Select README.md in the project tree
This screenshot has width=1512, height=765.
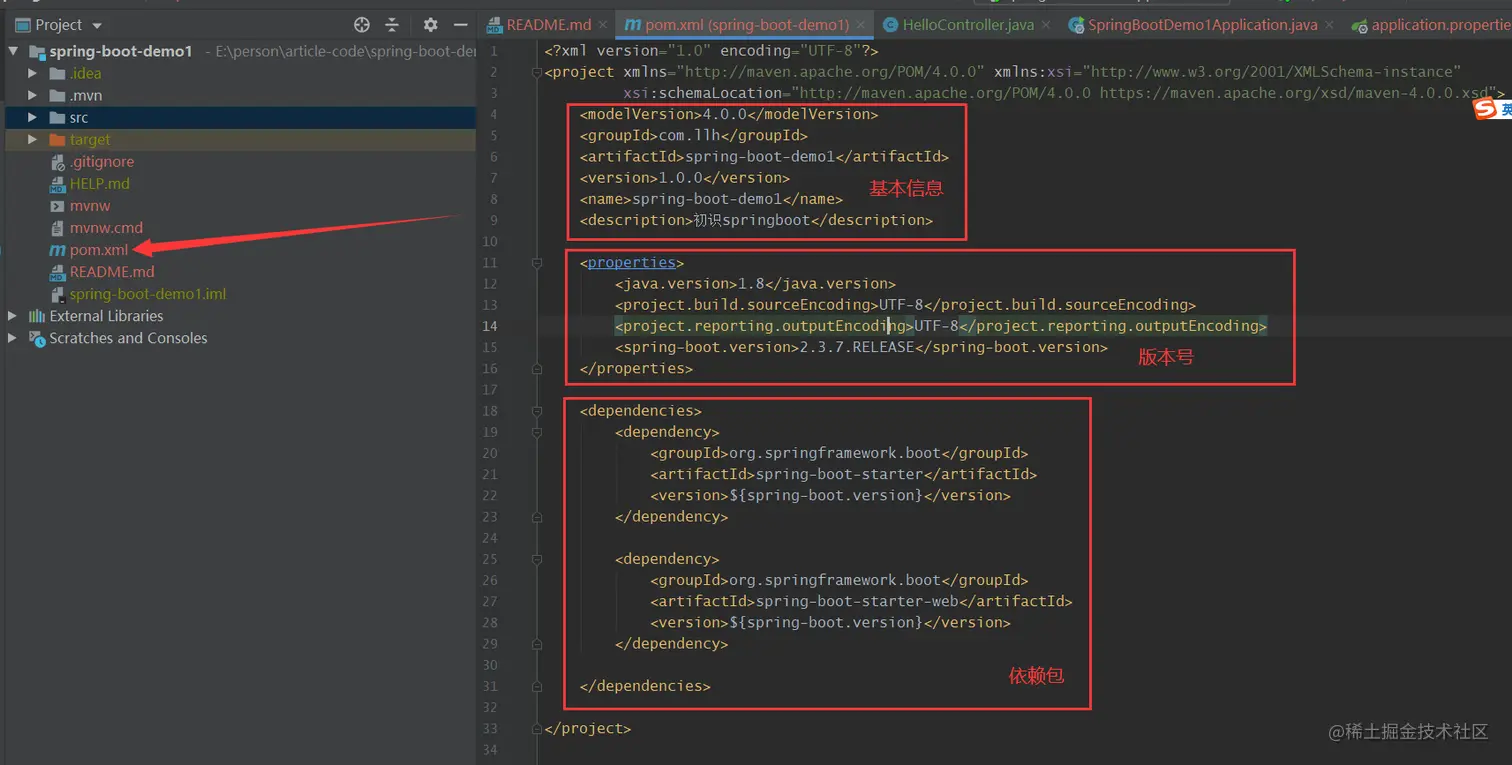[x=112, y=271]
